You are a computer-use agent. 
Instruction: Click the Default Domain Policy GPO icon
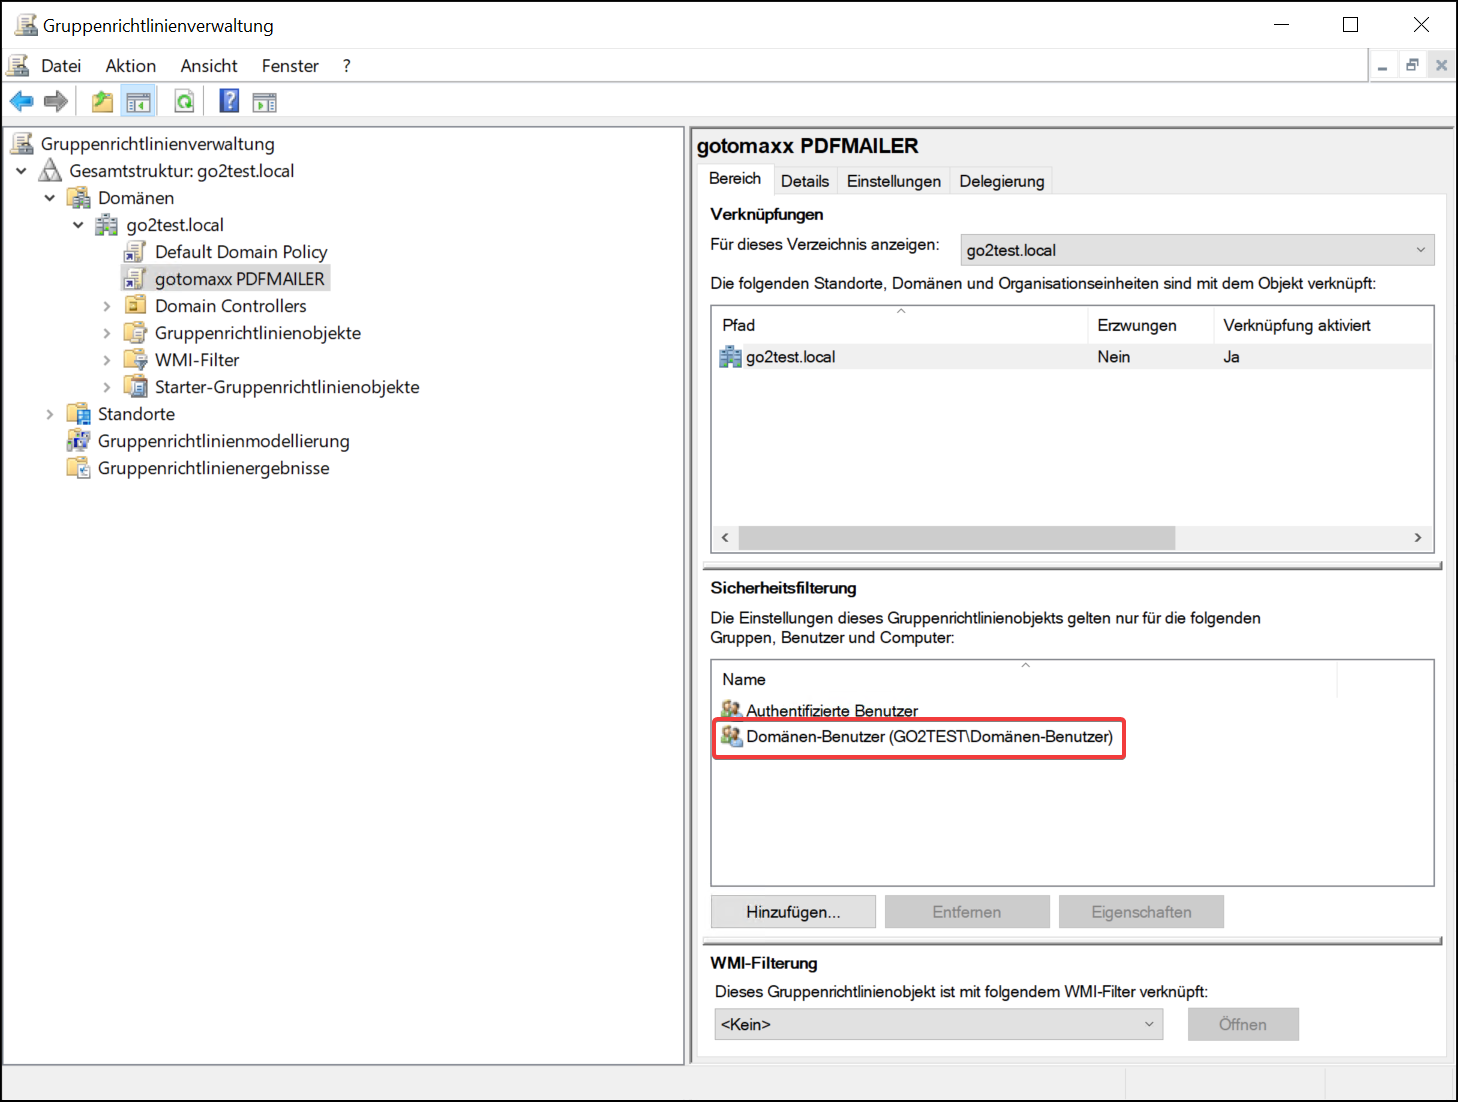[x=135, y=252]
